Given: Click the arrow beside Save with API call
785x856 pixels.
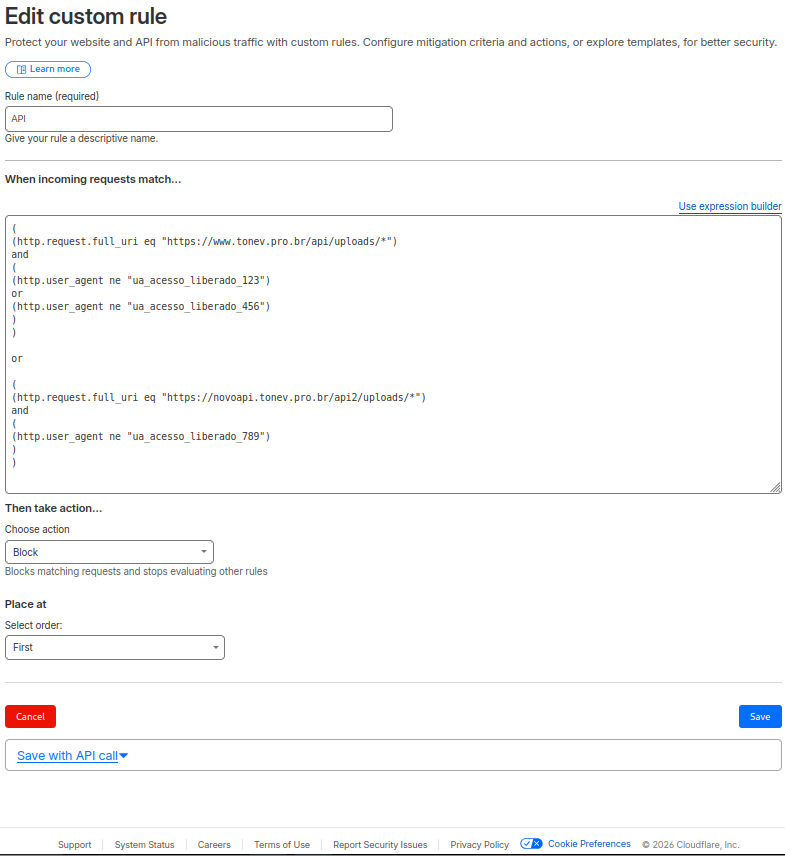Looking at the screenshot, I should 124,756.
